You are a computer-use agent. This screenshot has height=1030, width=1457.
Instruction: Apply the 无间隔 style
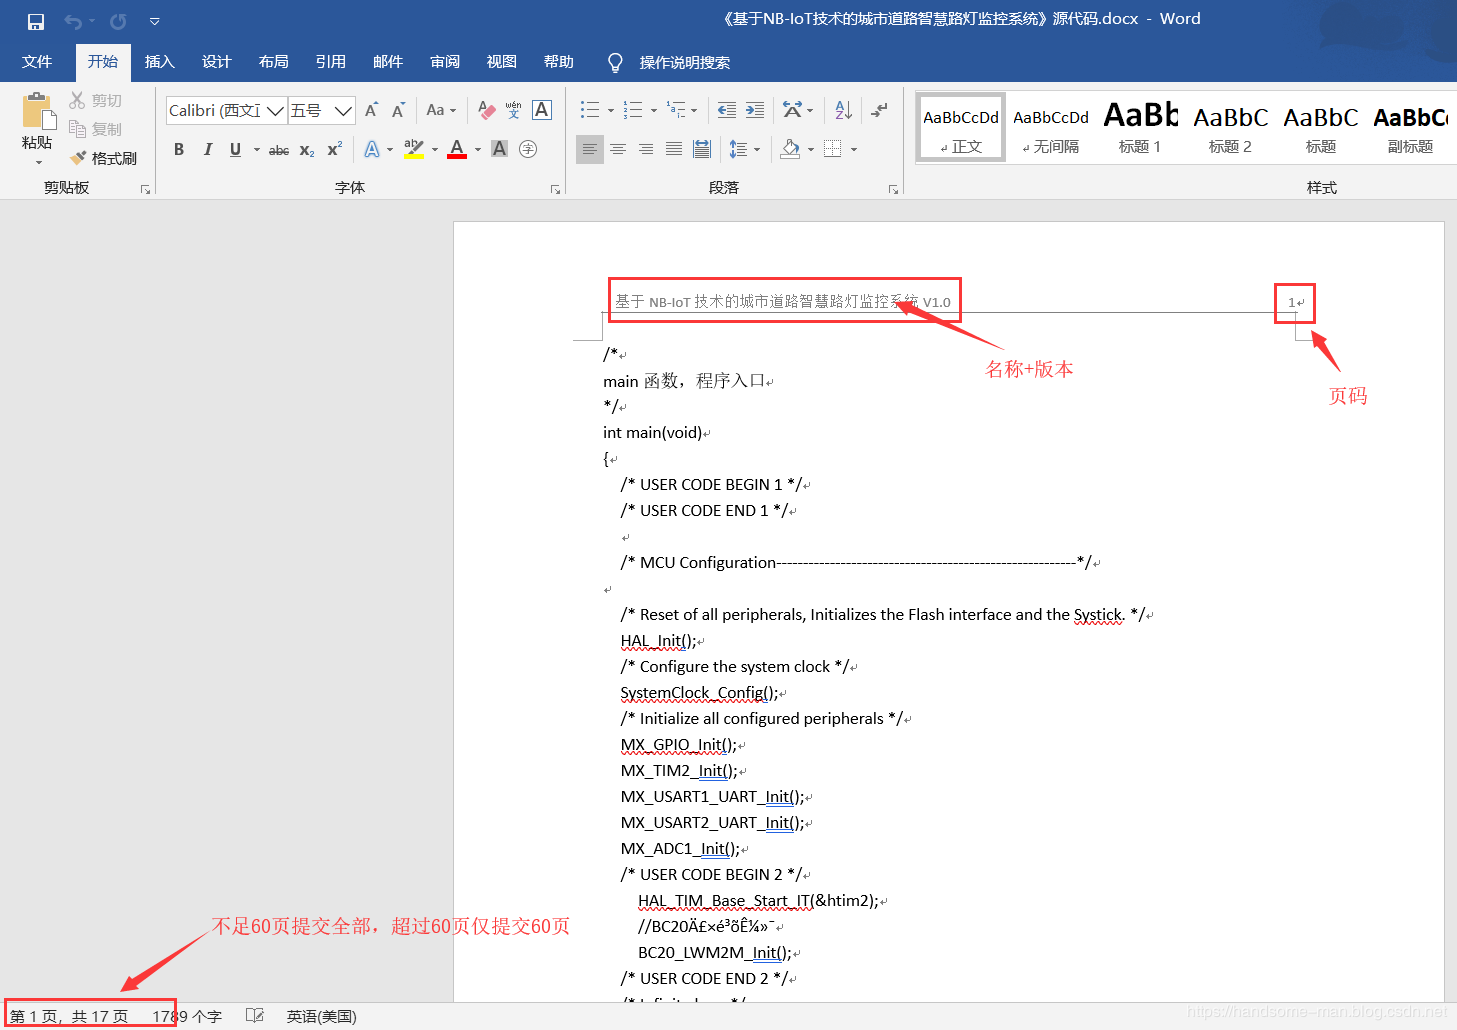1051,127
